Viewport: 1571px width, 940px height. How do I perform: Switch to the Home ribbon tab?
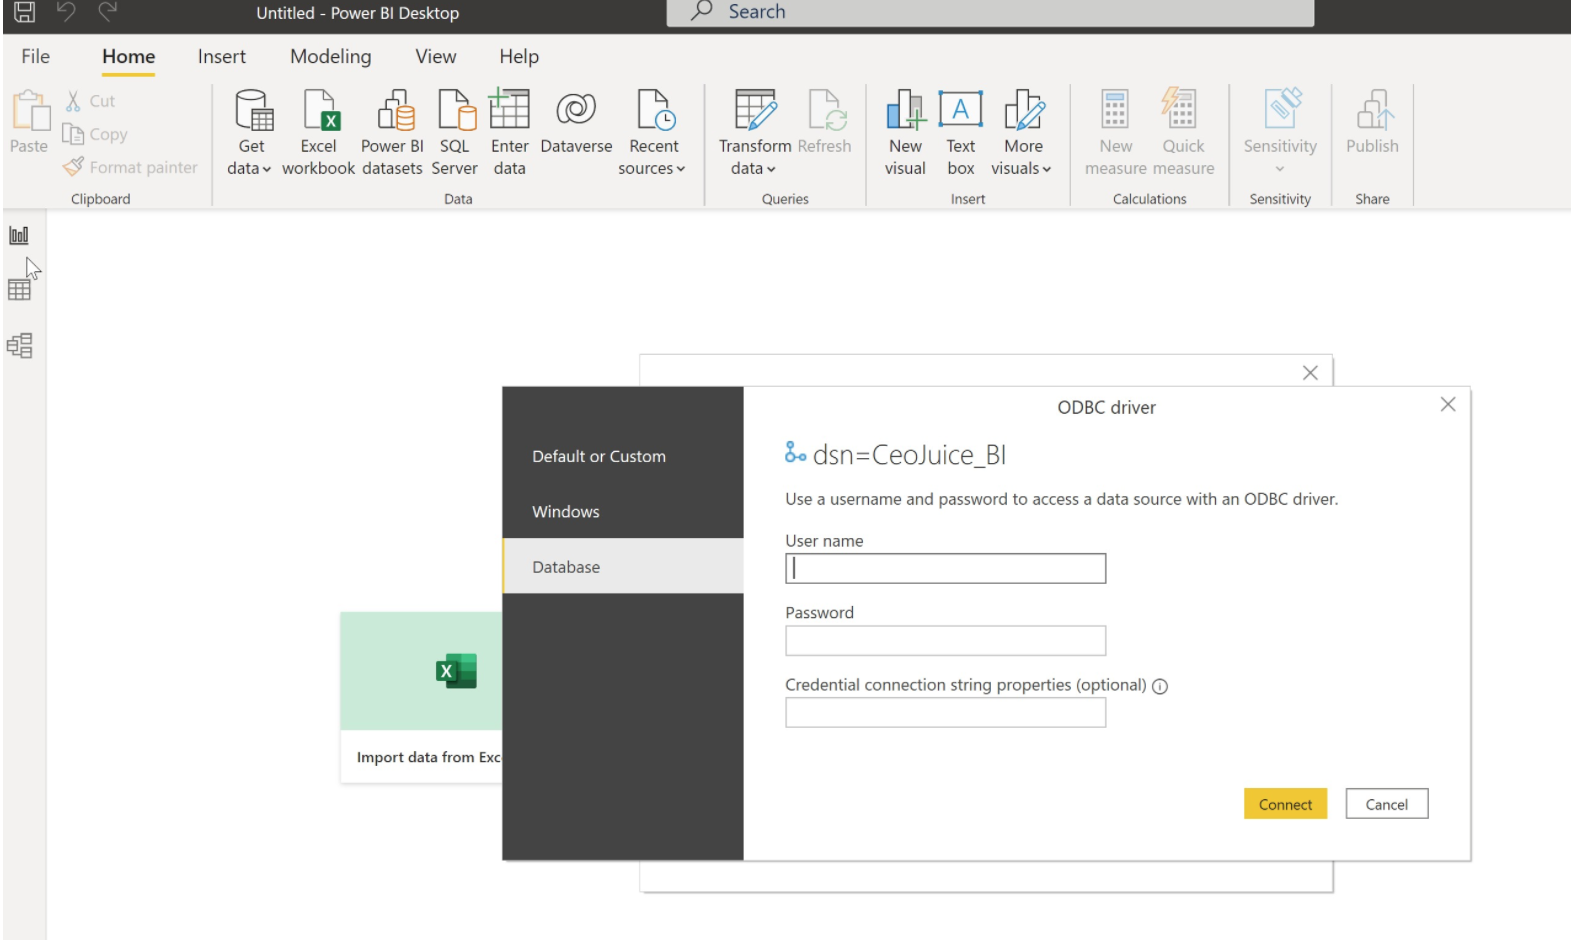[128, 57]
